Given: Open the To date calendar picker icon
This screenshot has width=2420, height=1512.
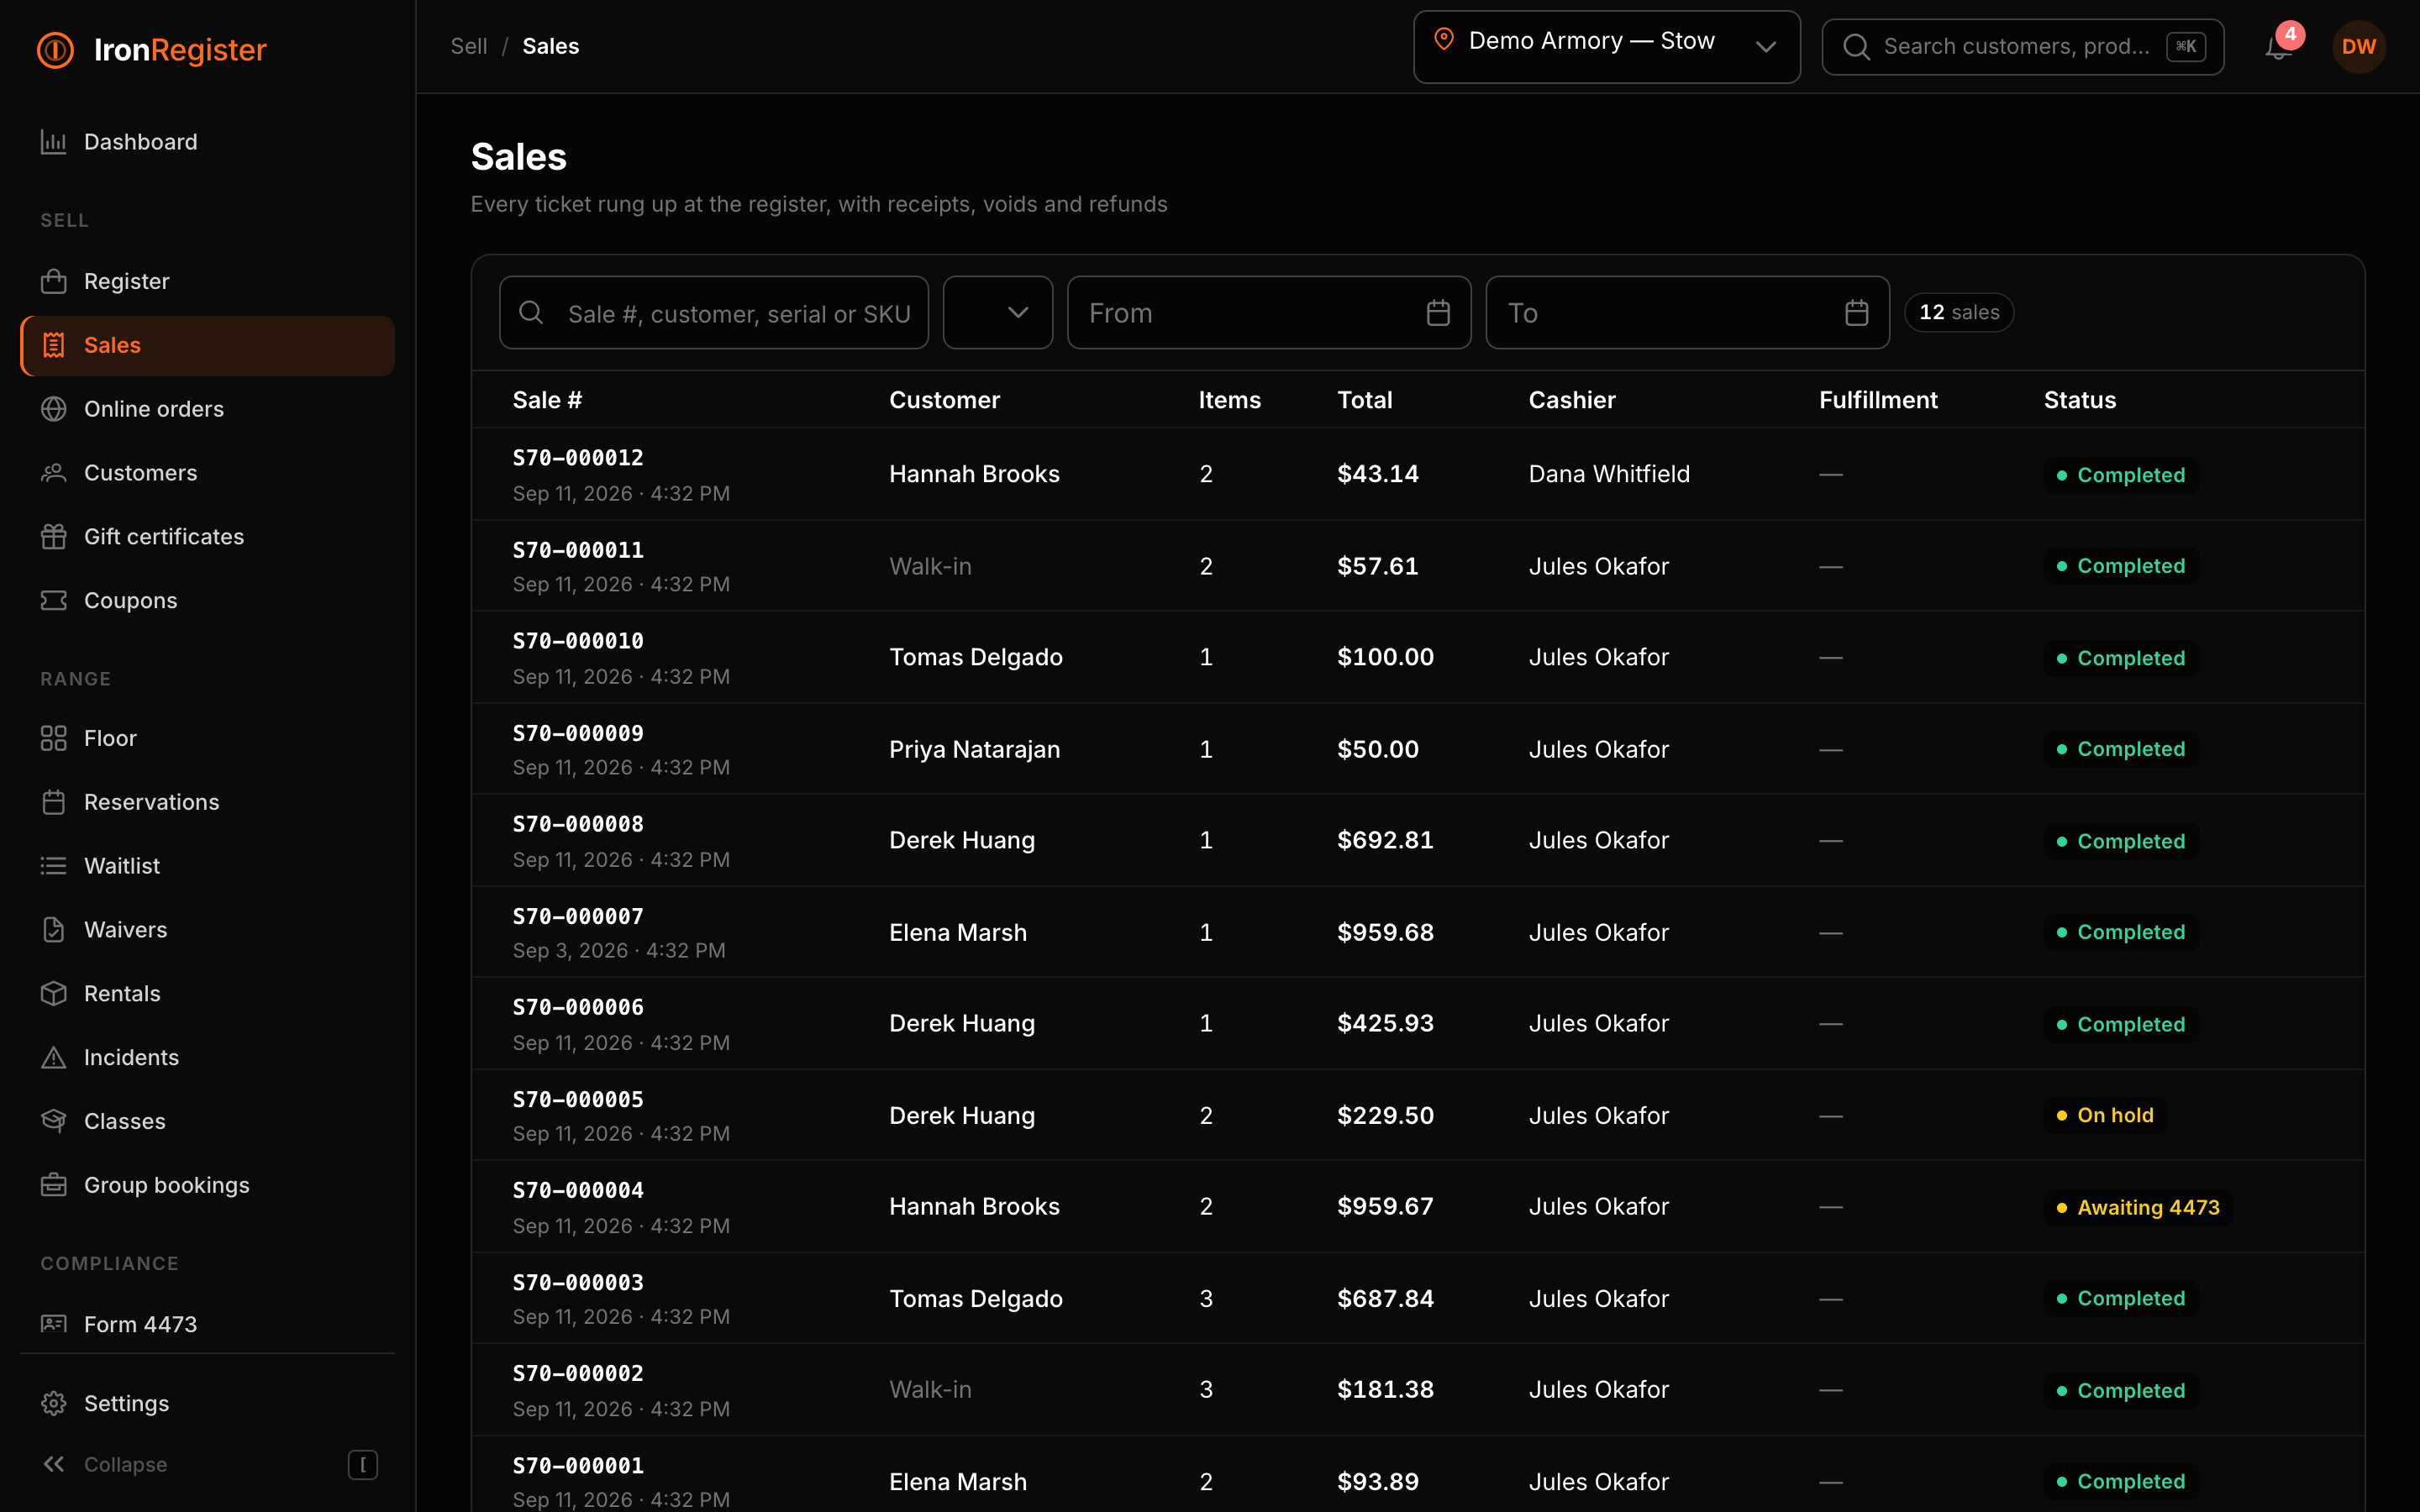Looking at the screenshot, I should (1856, 313).
